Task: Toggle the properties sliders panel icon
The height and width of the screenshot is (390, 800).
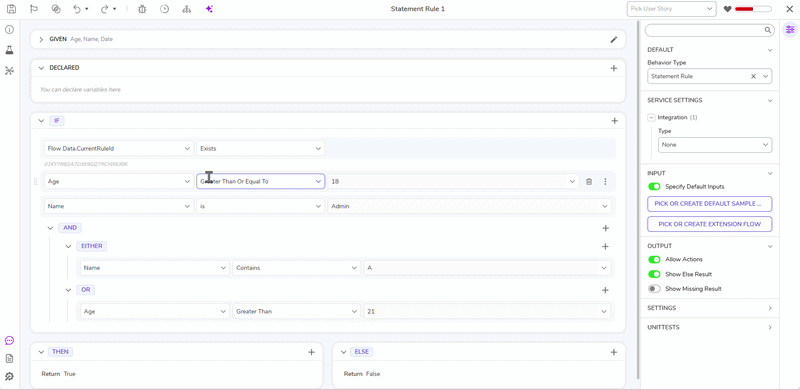Action: pyautogui.click(x=790, y=30)
